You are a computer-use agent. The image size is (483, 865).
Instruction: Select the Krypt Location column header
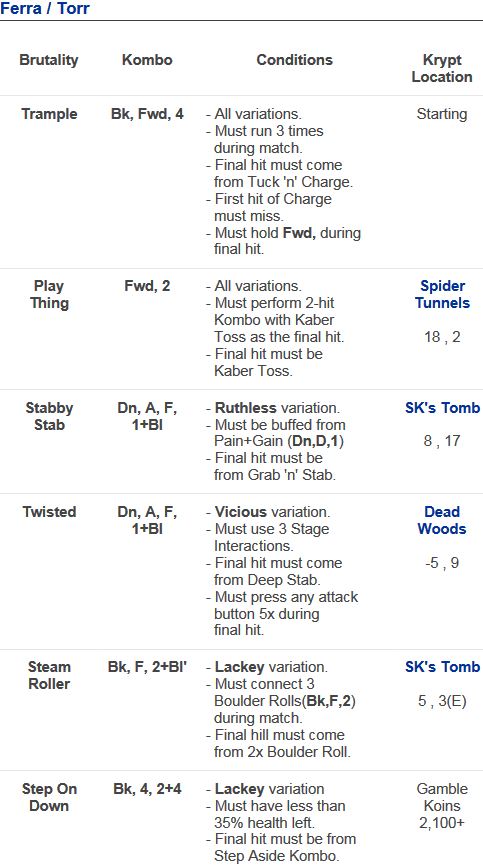click(442, 68)
